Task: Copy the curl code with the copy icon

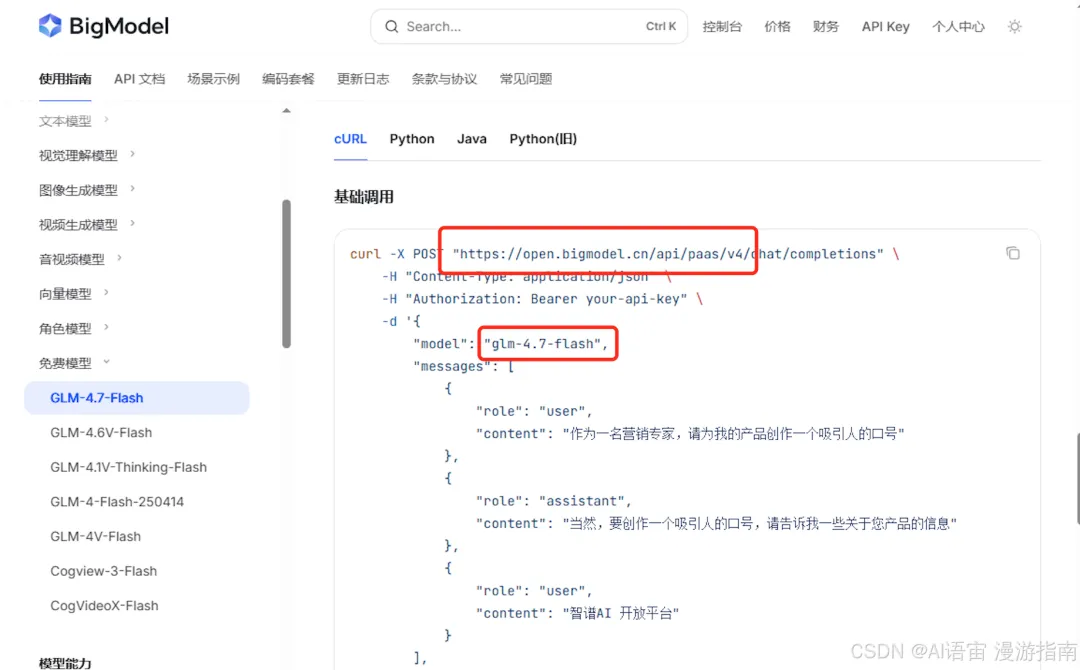Action: 1012,253
